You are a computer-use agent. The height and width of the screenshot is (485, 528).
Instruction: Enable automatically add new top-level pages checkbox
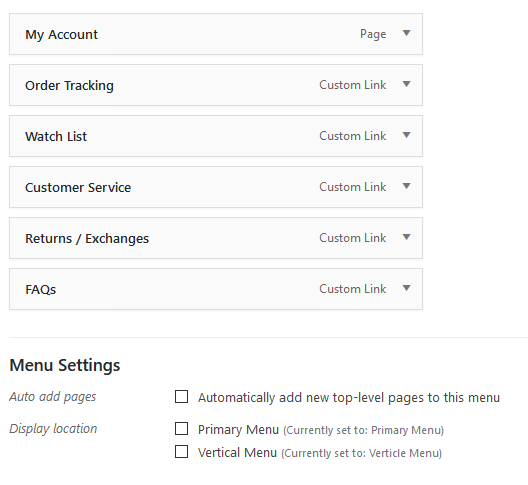(182, 397)
